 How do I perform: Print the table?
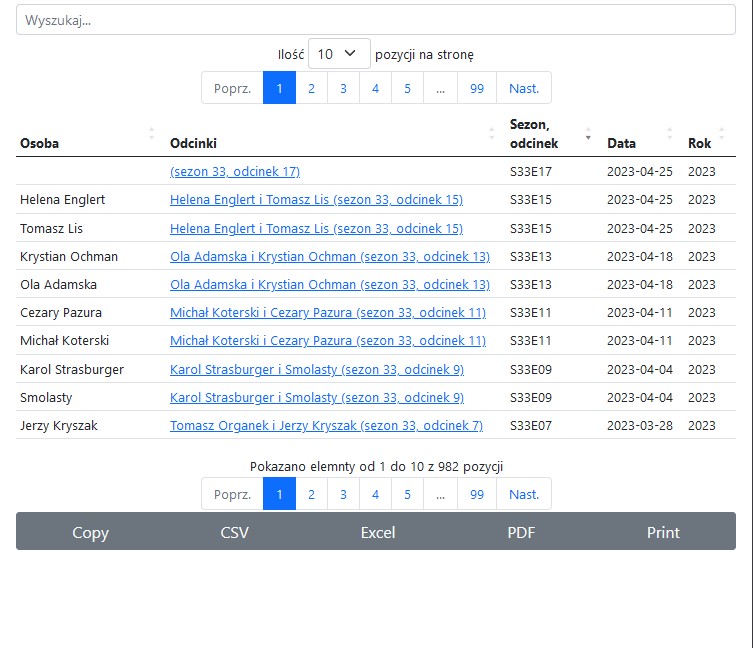click(663, 532)
